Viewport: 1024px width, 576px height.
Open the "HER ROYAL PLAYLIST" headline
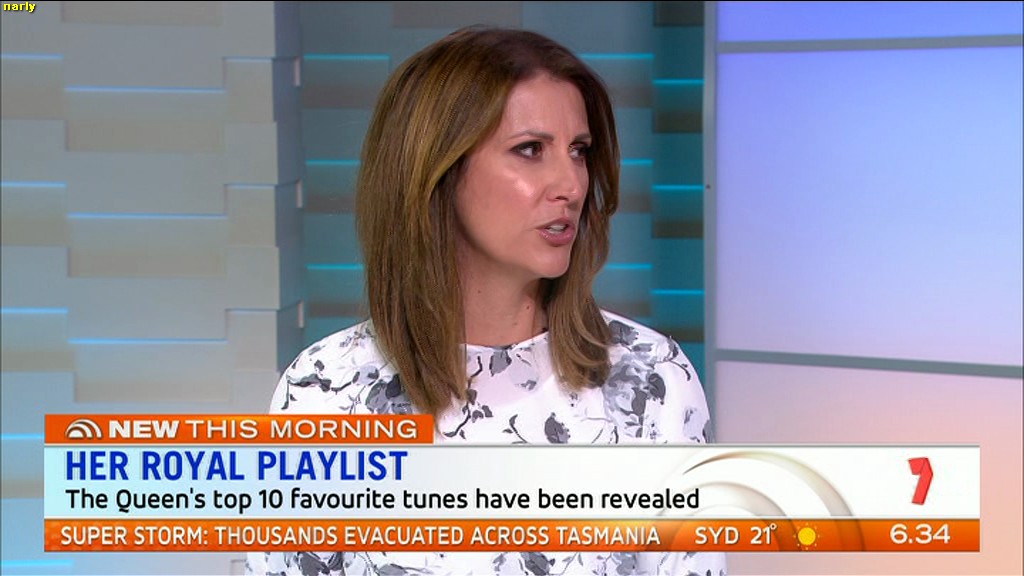point(236,466)
